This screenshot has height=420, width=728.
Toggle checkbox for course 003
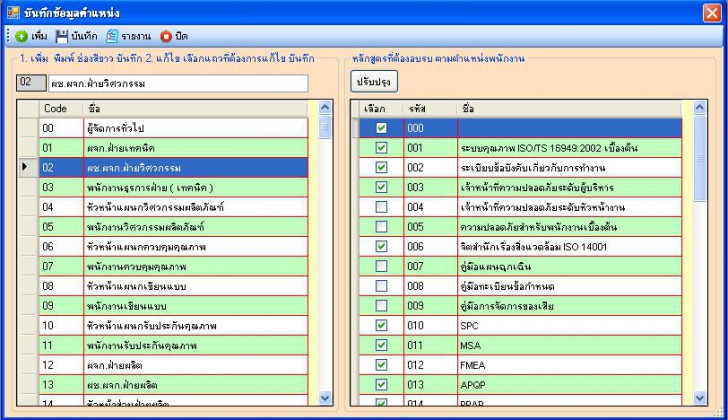tap(381, 187)
